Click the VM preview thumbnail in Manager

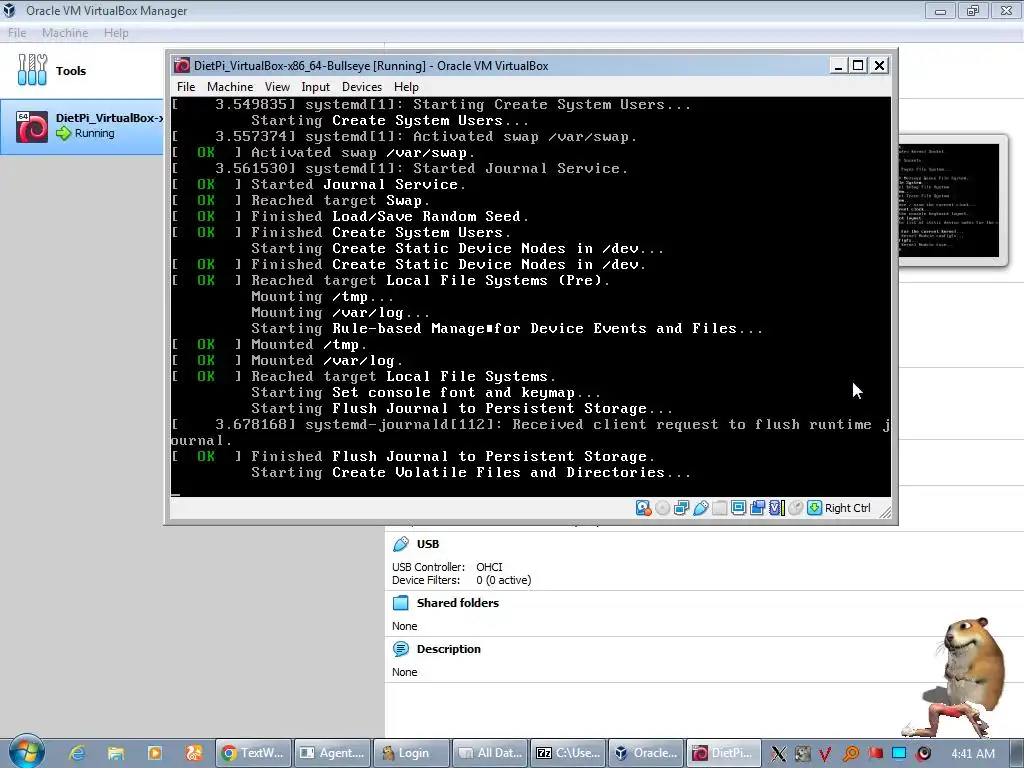click(x=949, y=200)
